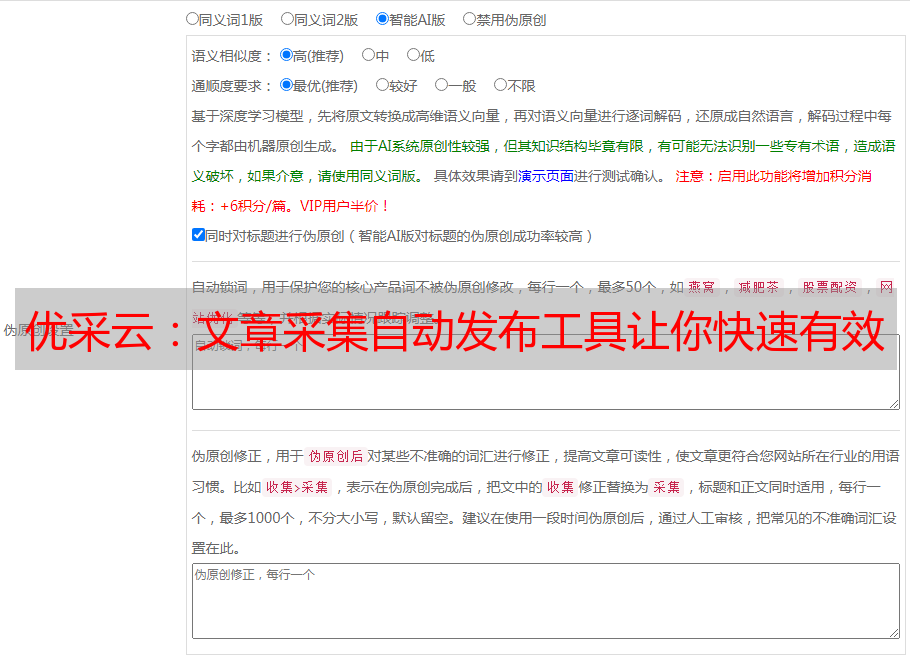Choose the 智能AI版 radio option
Image resolution: width=911 pixels, height=658 pixels.
tap(382, 19)
